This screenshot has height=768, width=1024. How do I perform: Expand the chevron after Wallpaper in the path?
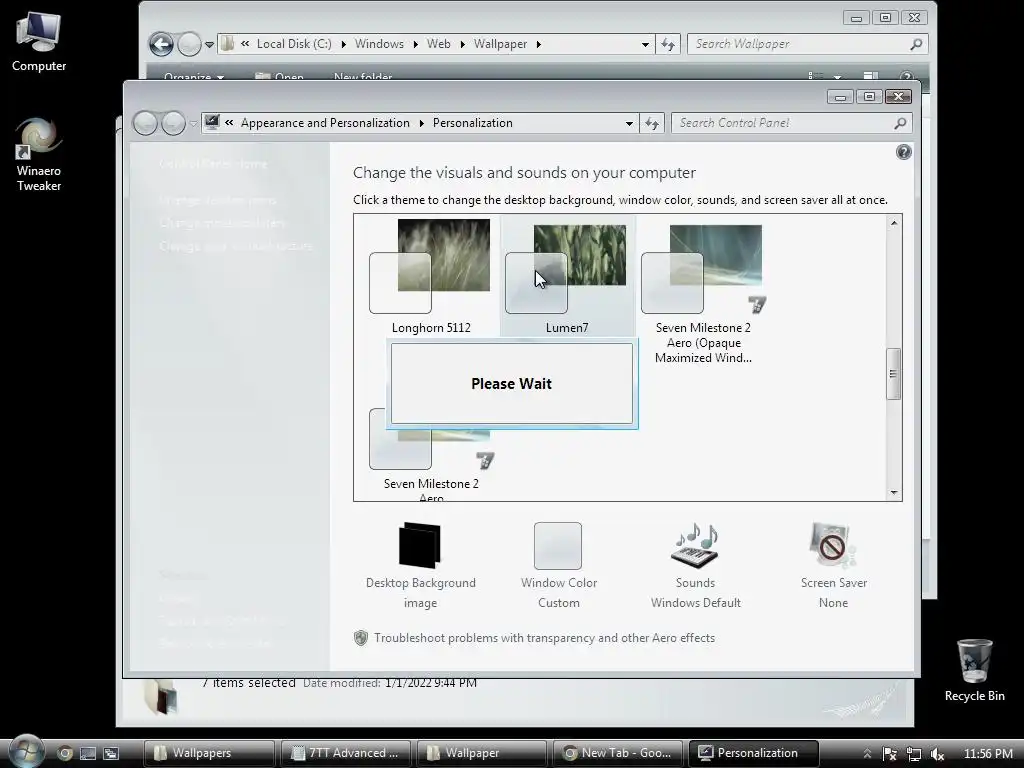coord(539,44)
